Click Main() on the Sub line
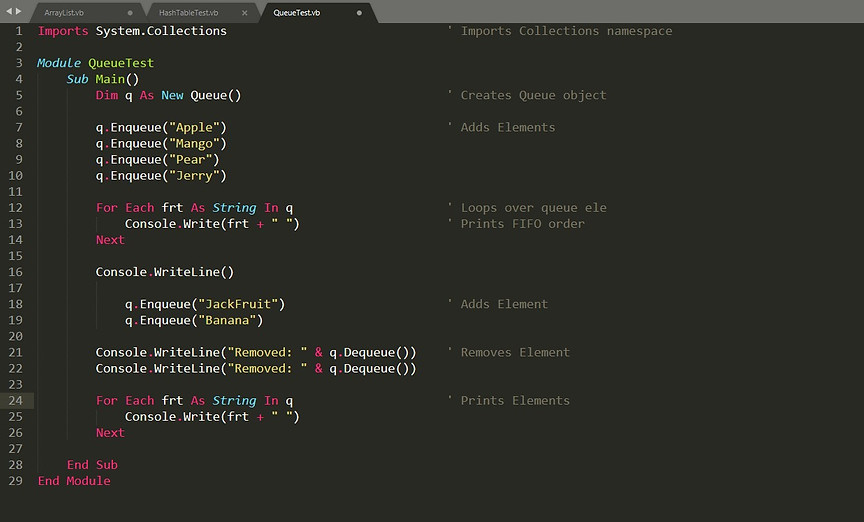This screenshot has width=864, height=522. [x=117, y=79]
